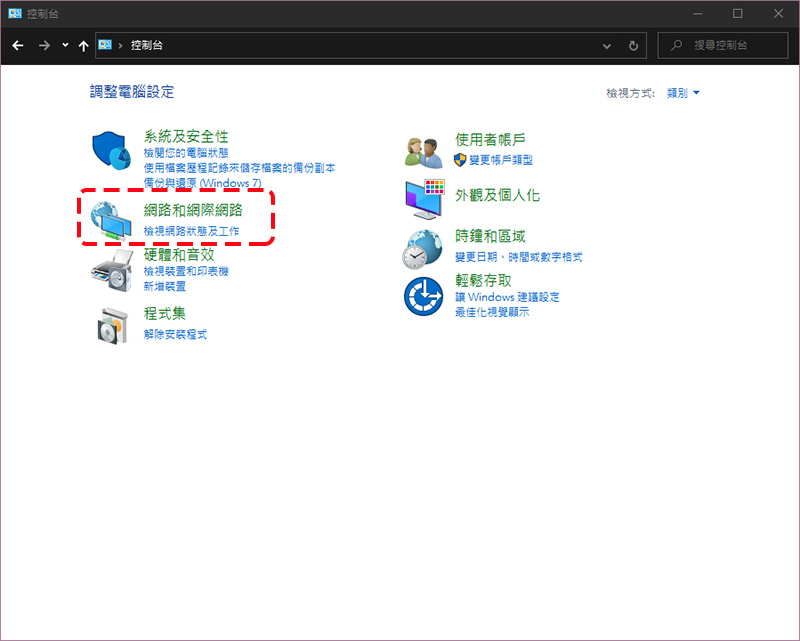Expand the recent locations dropdown arrow

[65, 45]
